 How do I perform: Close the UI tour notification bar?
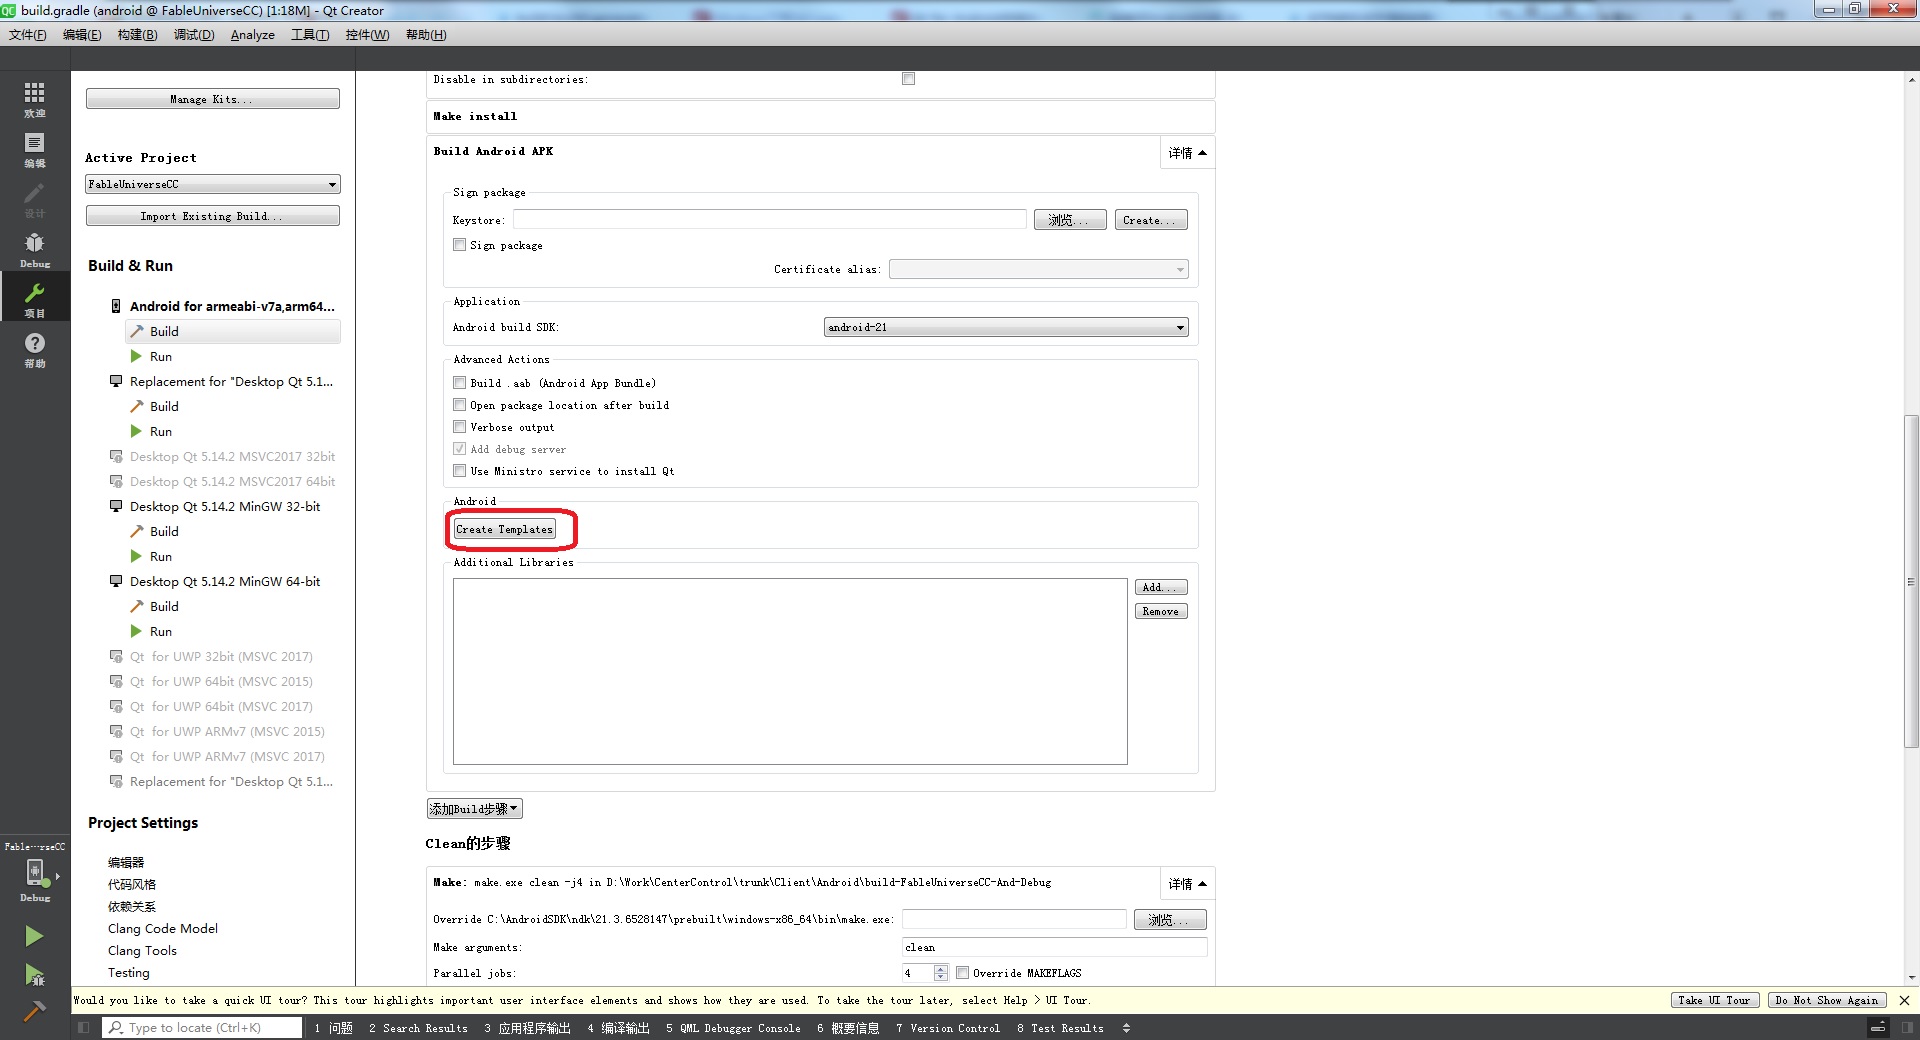[x=1904, y=1000]
